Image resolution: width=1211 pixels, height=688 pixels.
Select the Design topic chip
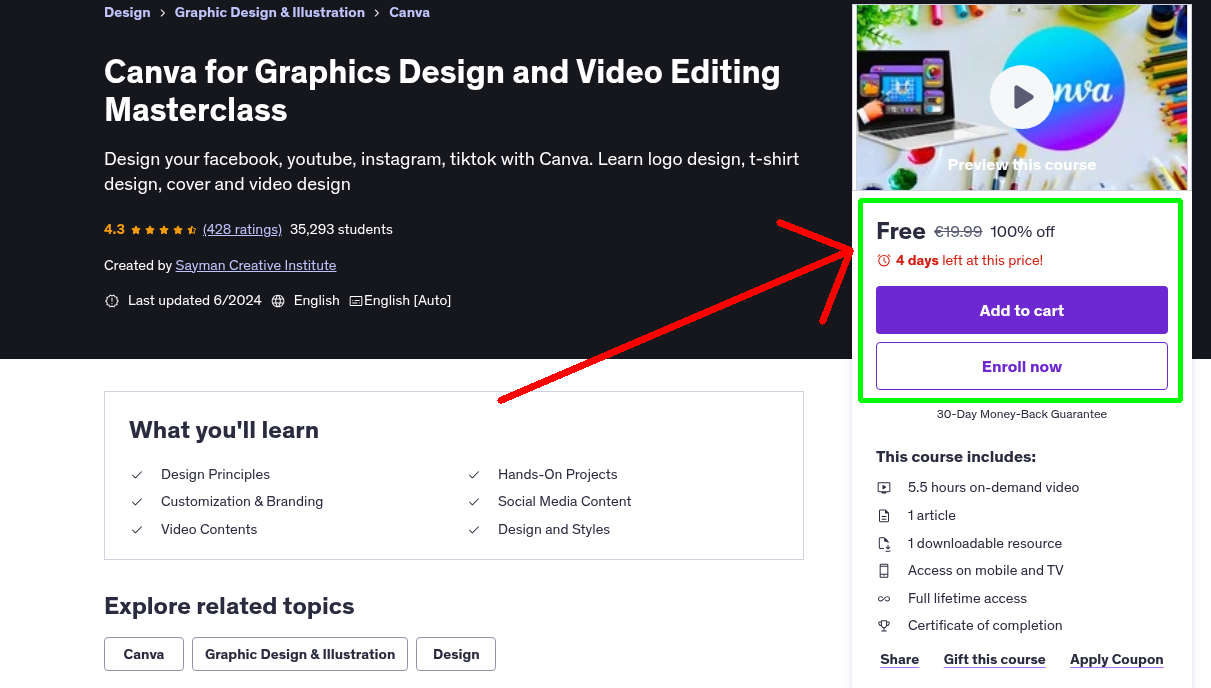coord(456,654)
